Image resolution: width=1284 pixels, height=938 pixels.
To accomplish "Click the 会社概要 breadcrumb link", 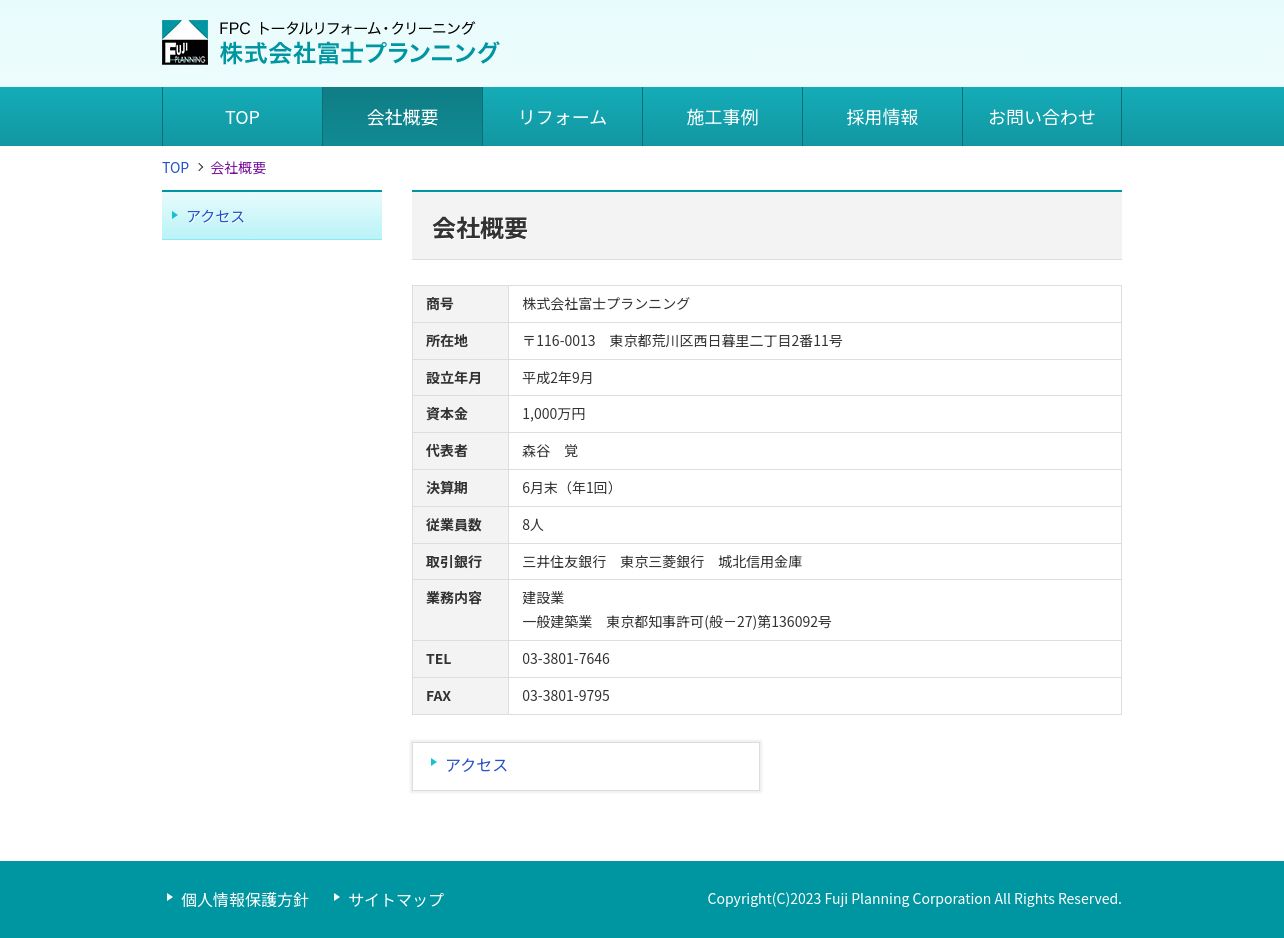I will pos(238,168).
